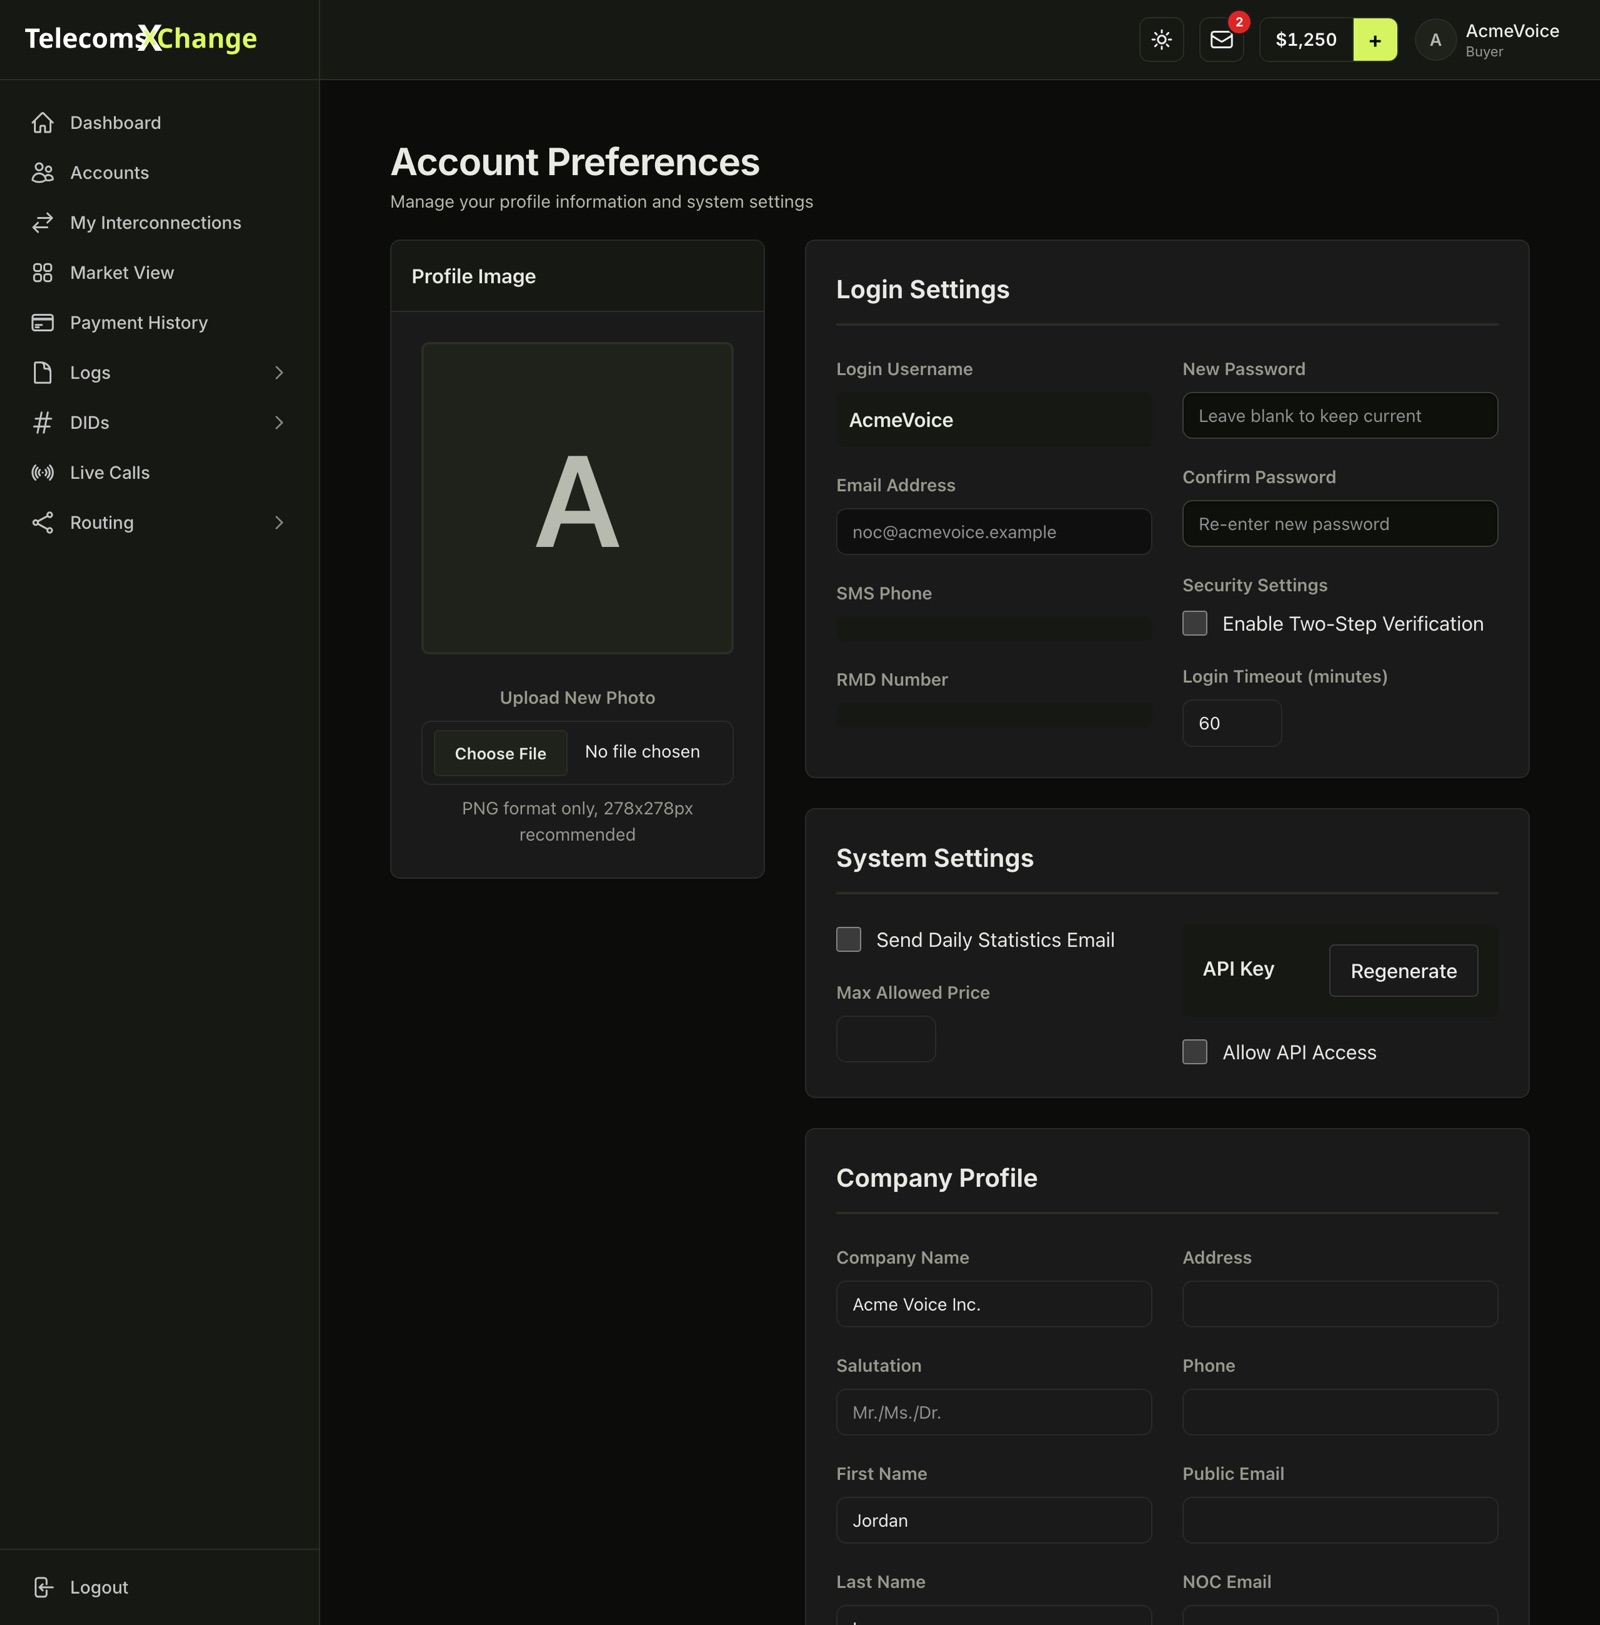The height and width of the screenshot is (1625, 1600).
Task: Click the Salutation input field
Action: point(994,1412)
